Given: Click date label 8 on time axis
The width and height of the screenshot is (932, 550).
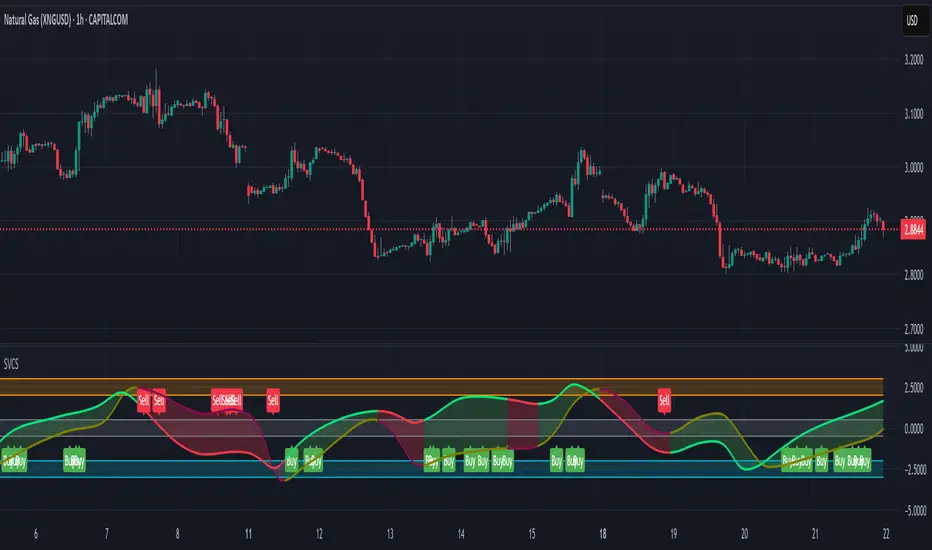Looking at the screenshot, I should [x=177, y=534].
